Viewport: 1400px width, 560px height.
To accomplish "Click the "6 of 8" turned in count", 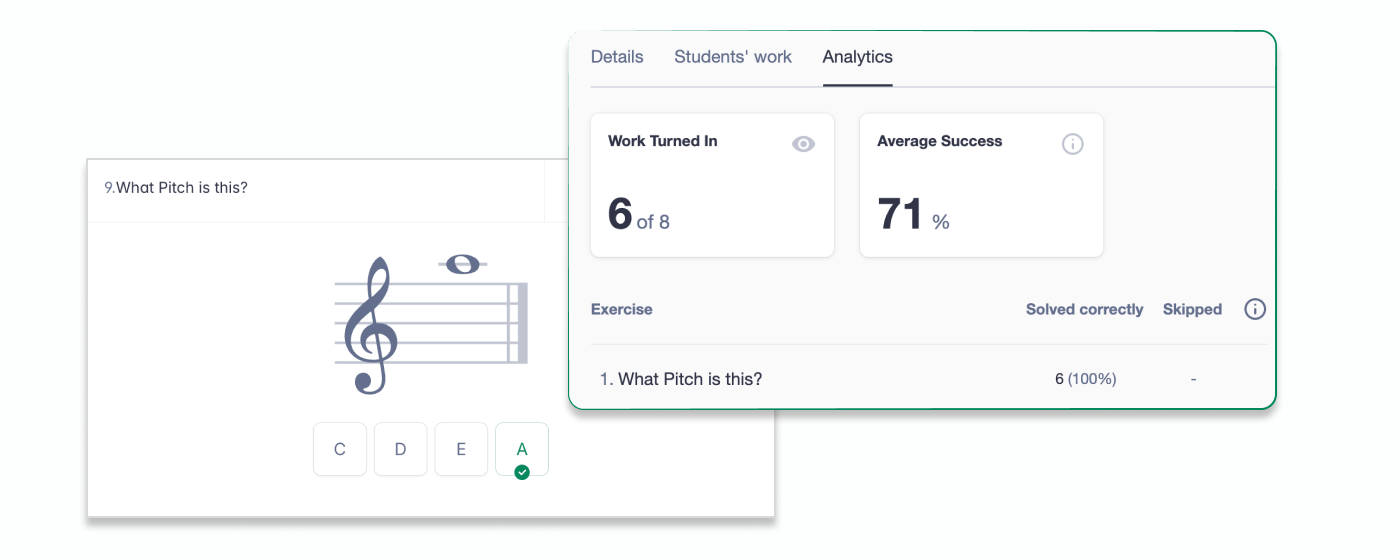I will pyautogui.click(x=639, y=215).
